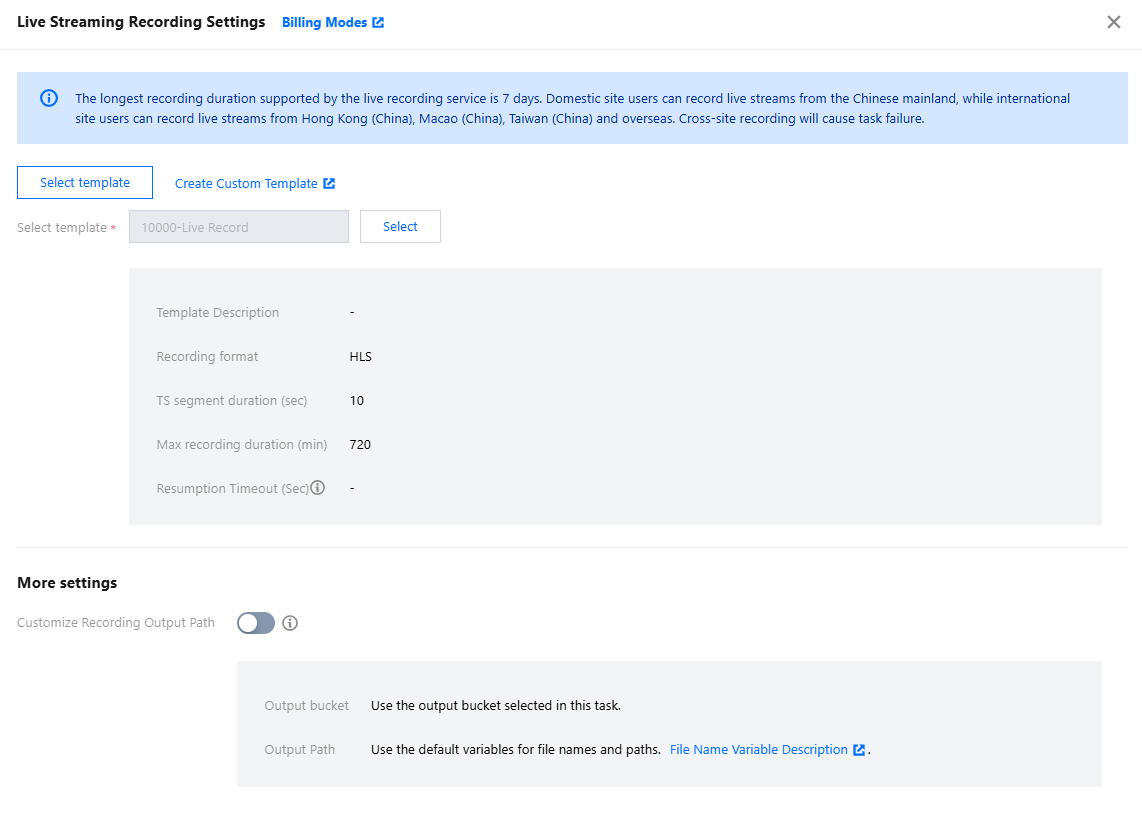
Task: Switch to the Select template tab
Action: (85, 183)
